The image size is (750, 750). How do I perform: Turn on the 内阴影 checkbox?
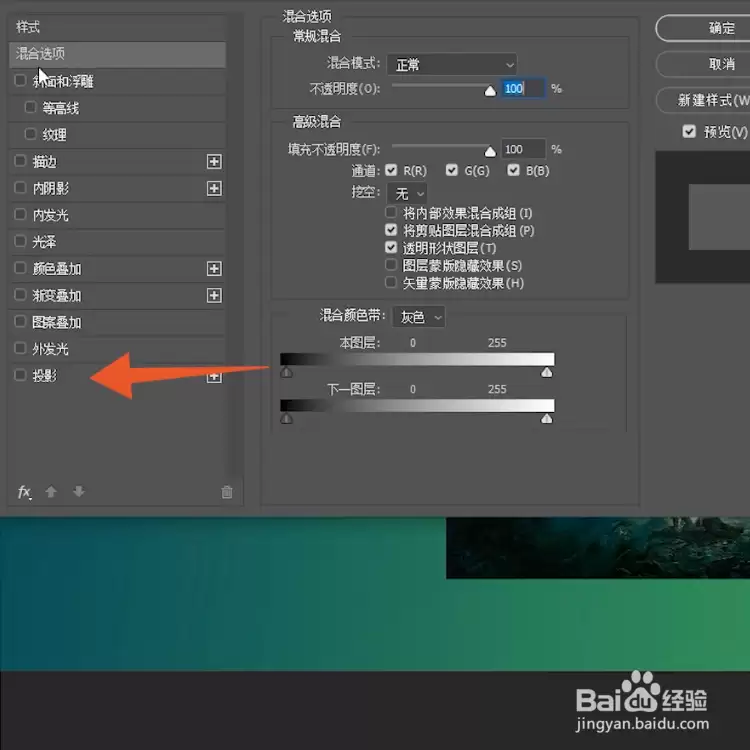(x=20, y=188)
